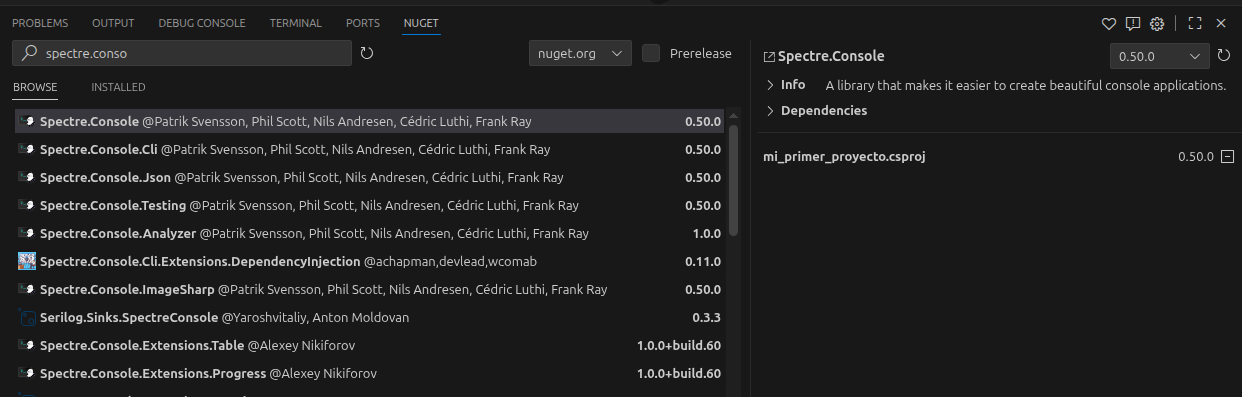Click the Spectre.Console.Json package icon

[27, 178]
